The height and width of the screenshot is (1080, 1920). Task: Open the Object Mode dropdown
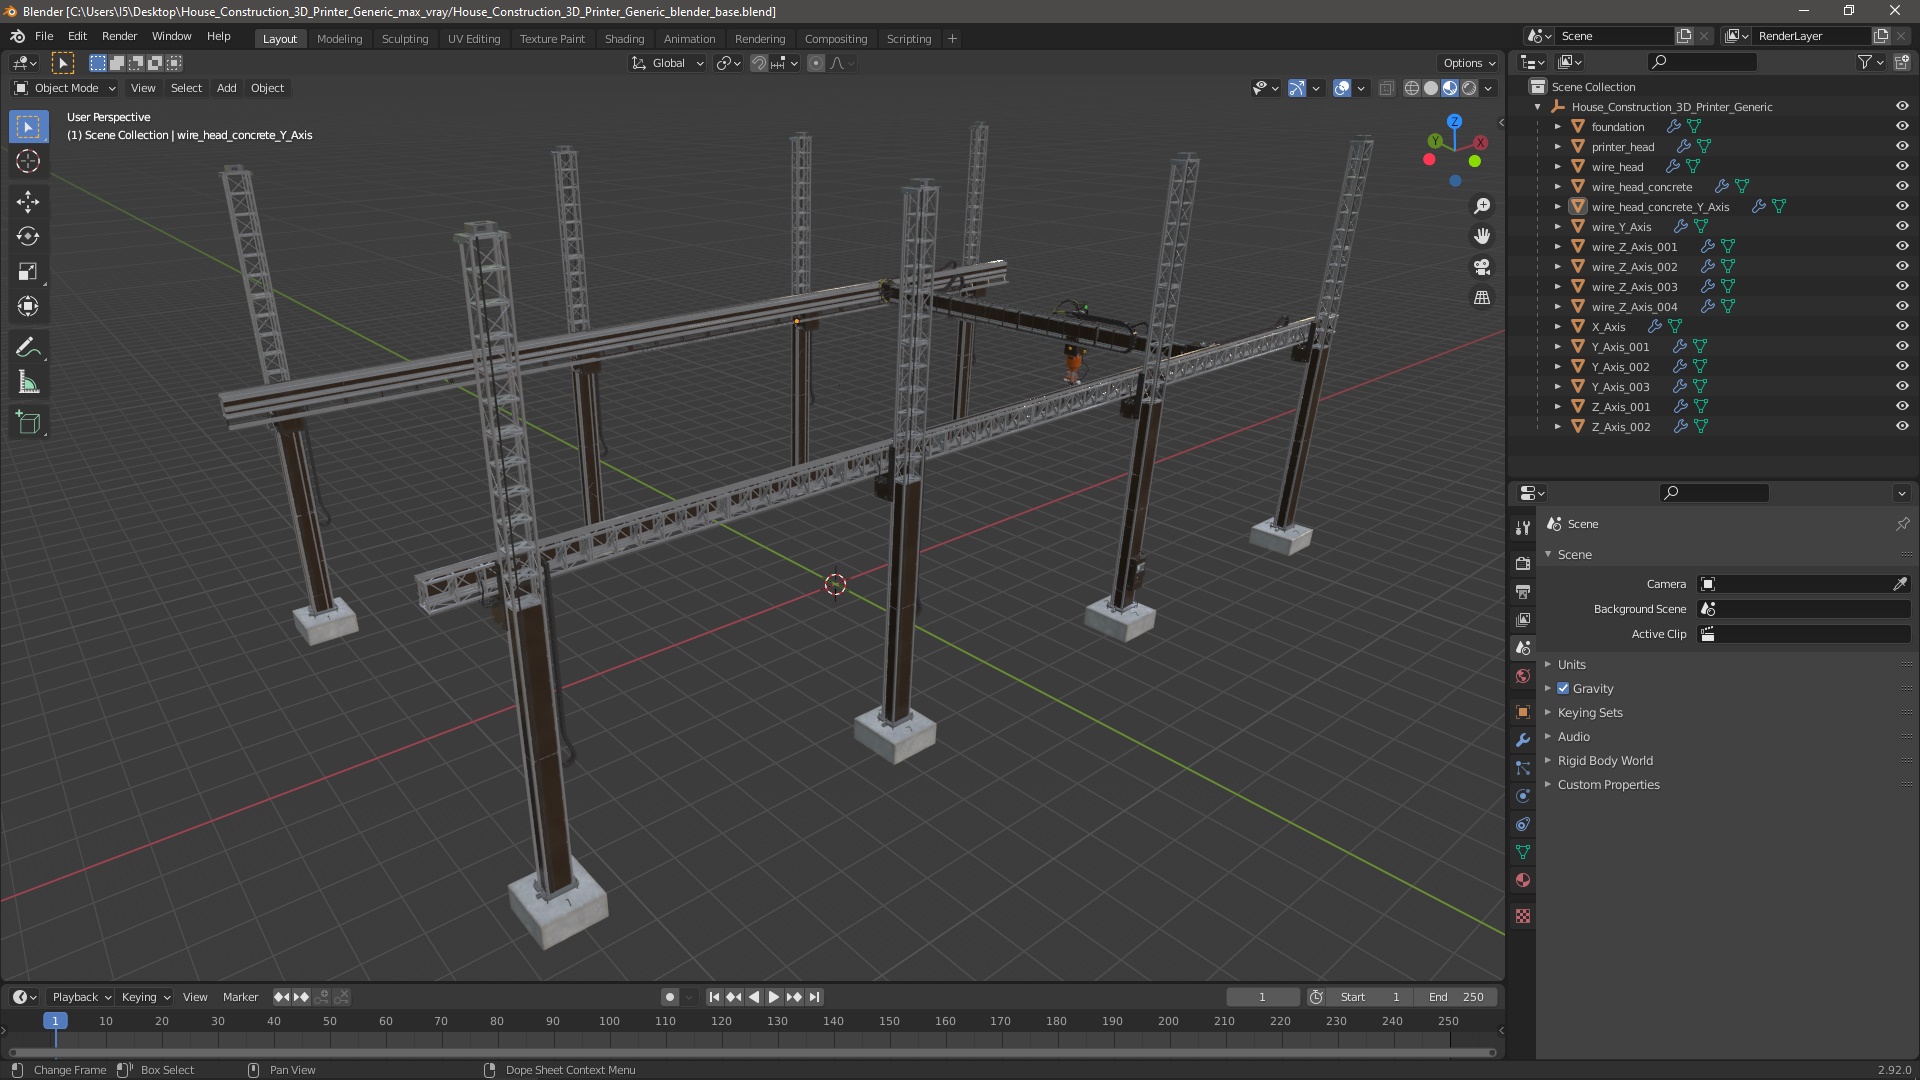[65, 88]
